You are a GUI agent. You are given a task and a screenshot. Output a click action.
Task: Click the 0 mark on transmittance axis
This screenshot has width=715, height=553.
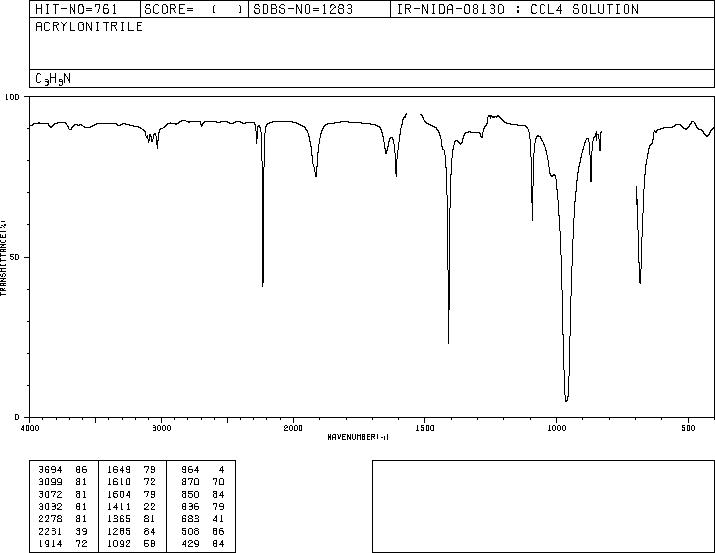point(17,417)
